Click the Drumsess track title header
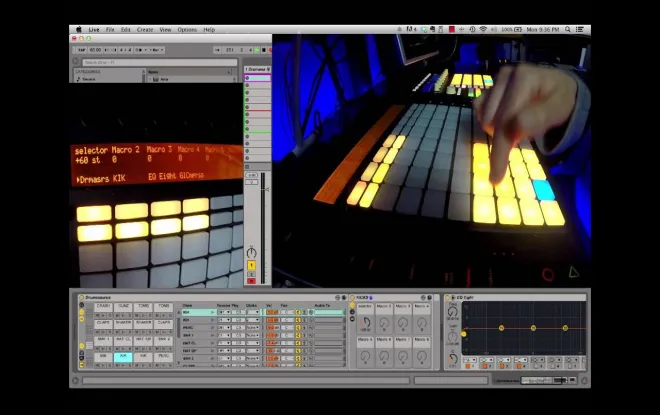 pos(257,69)
